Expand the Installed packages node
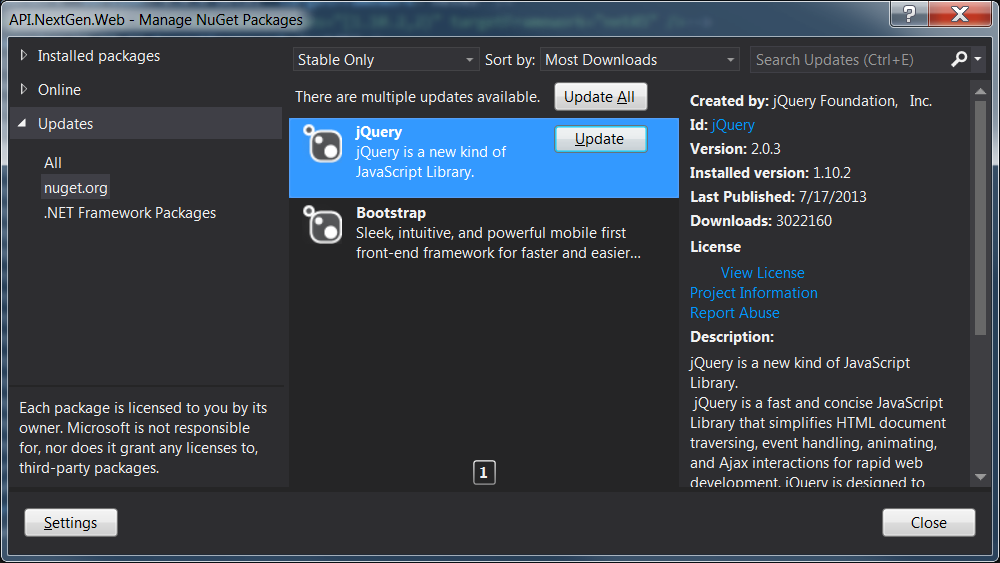The image size is (1000, 563). [x=24, y=55]
